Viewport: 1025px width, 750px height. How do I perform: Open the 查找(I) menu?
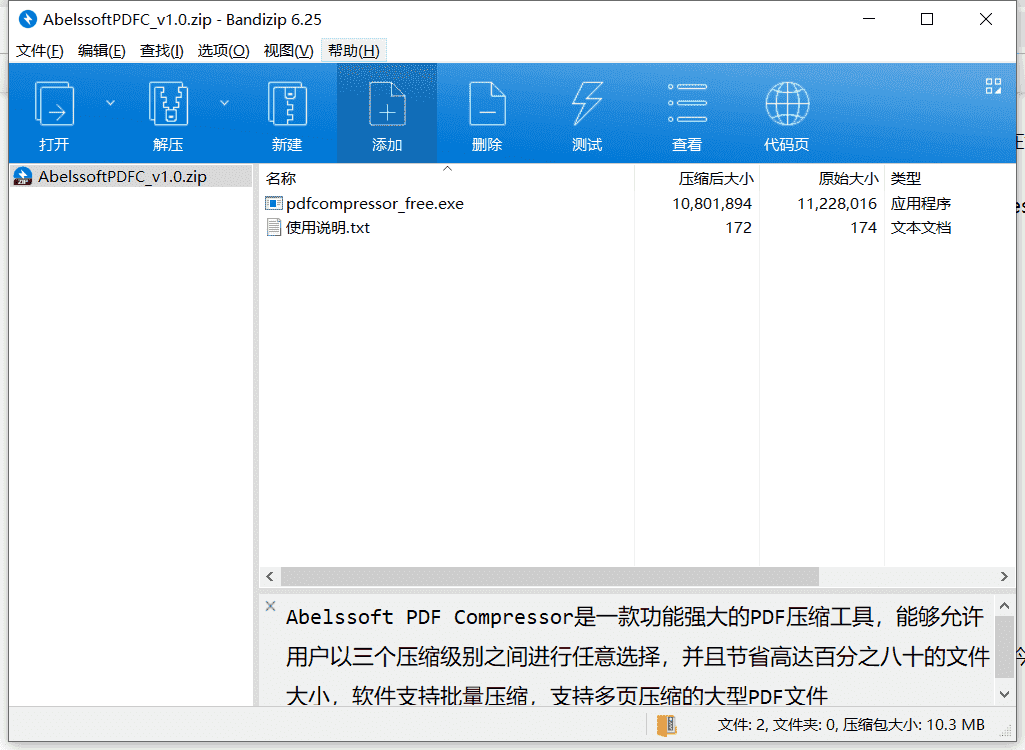(x=161, y=50)
